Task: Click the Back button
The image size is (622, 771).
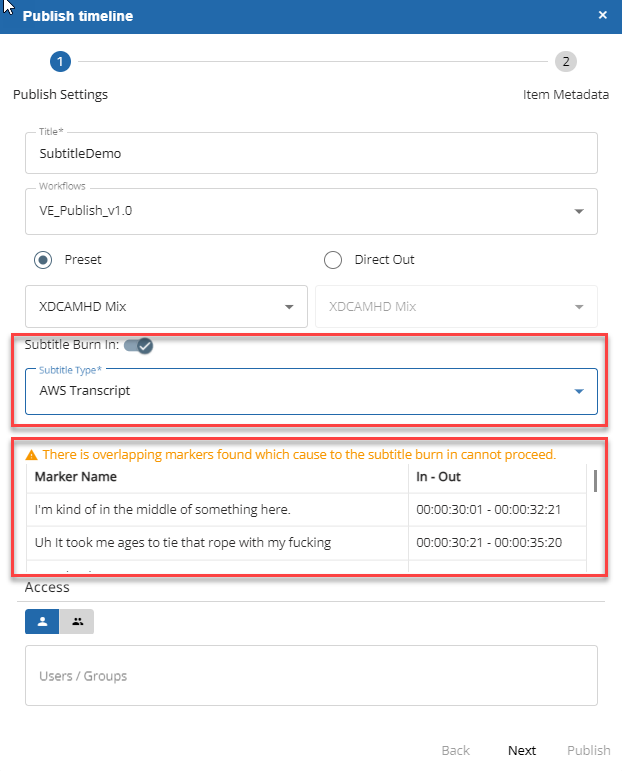Action: pyautogui.click(x=455, y=750)
